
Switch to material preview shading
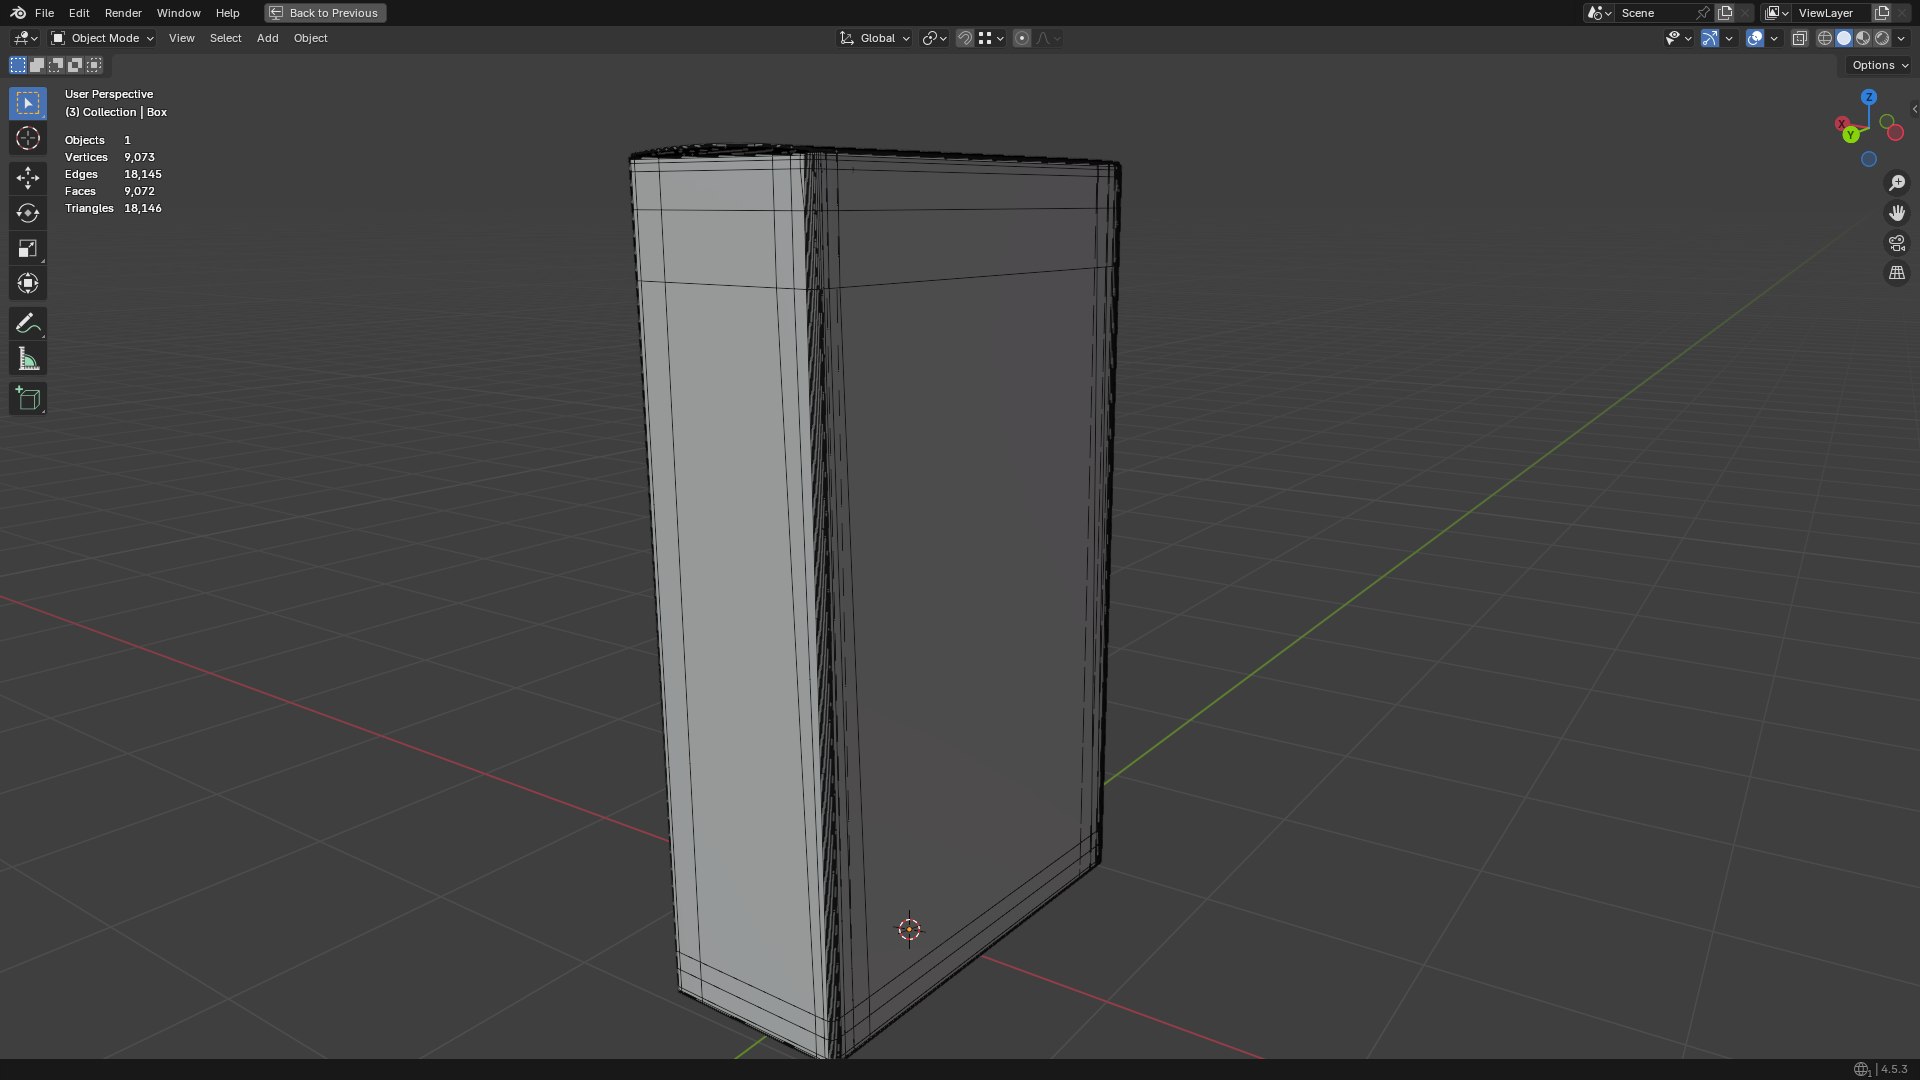tap(1863, 38)
